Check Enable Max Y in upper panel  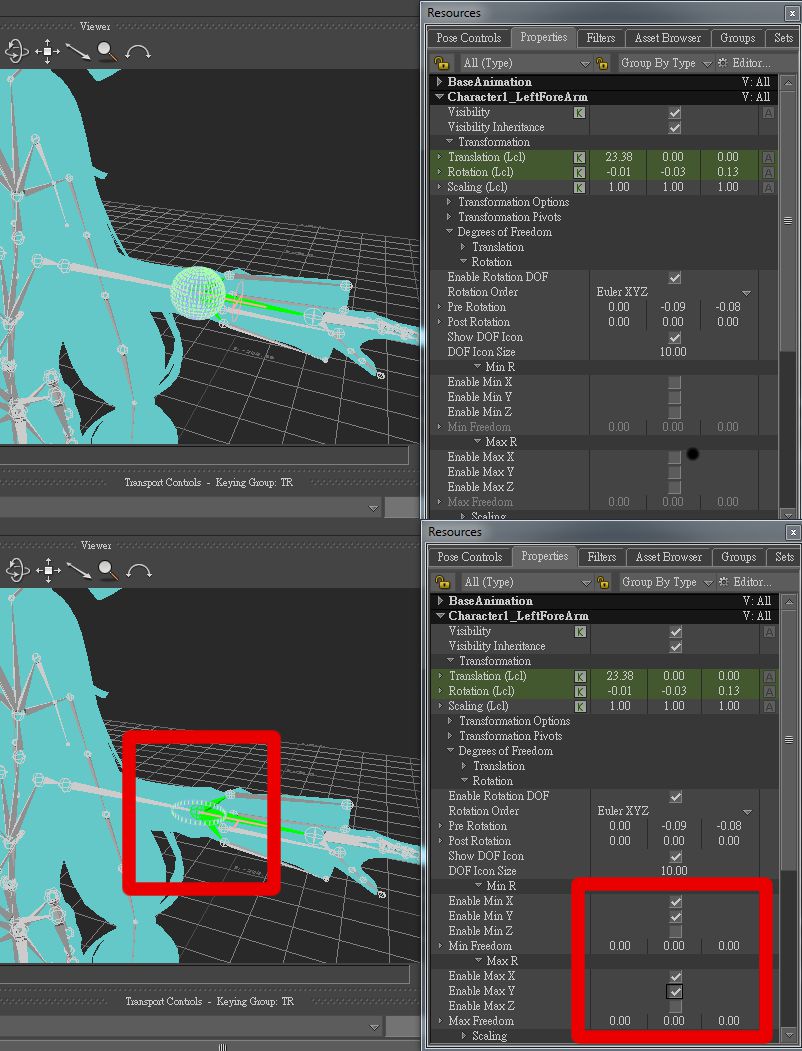675,472
